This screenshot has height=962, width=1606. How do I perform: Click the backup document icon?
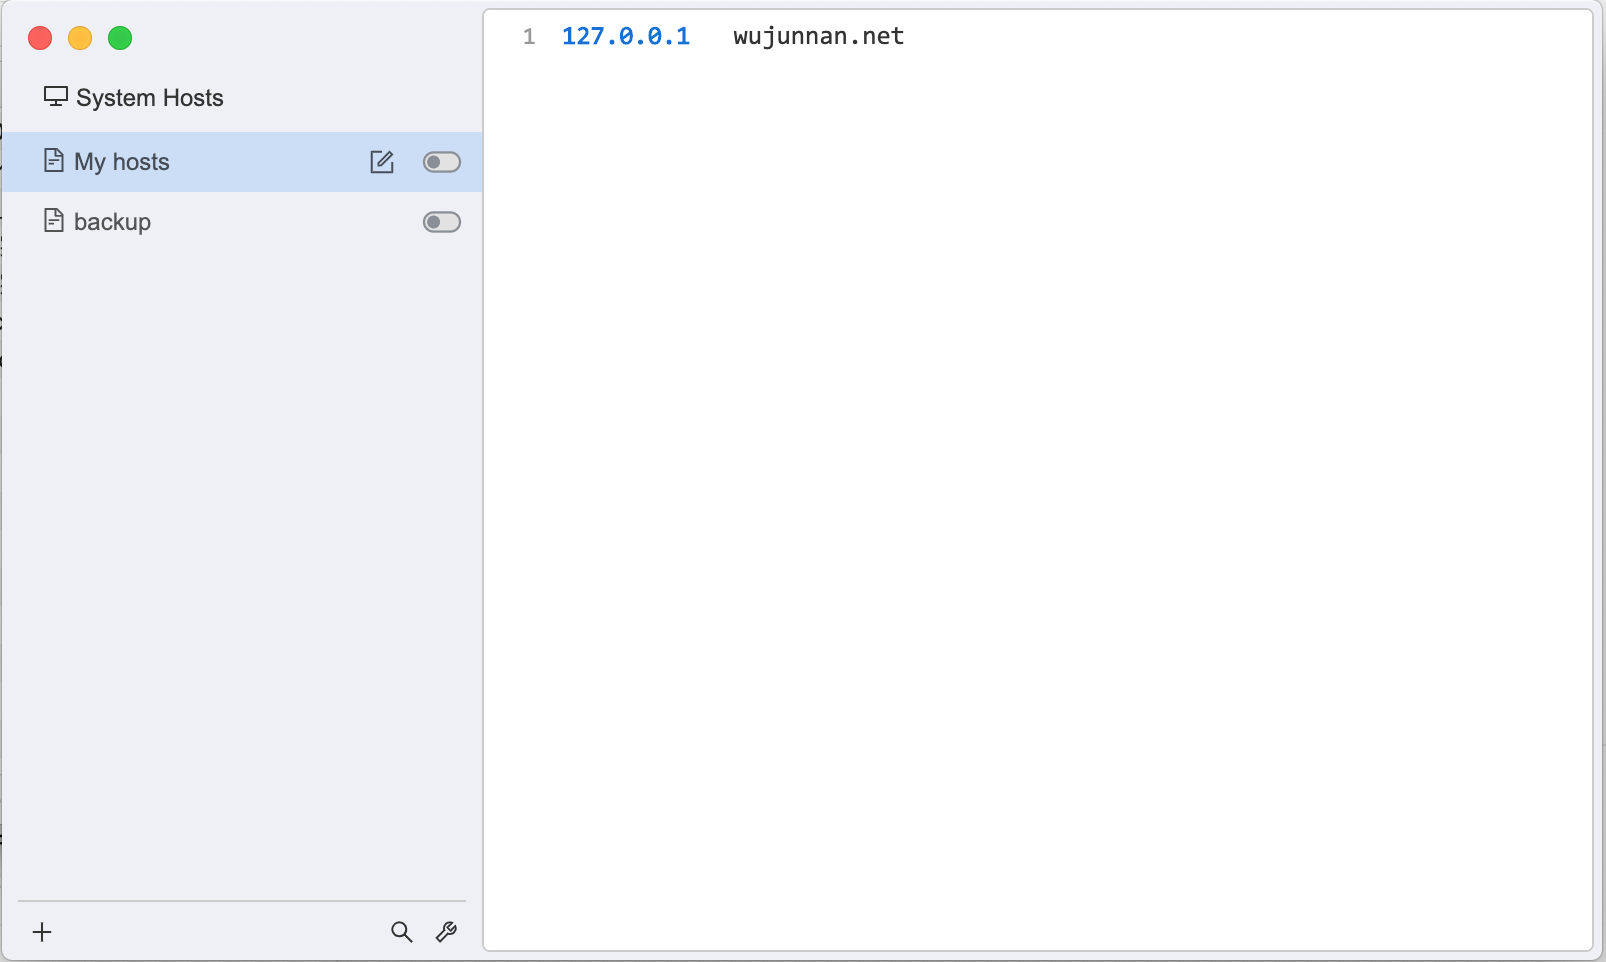point(54,221)
